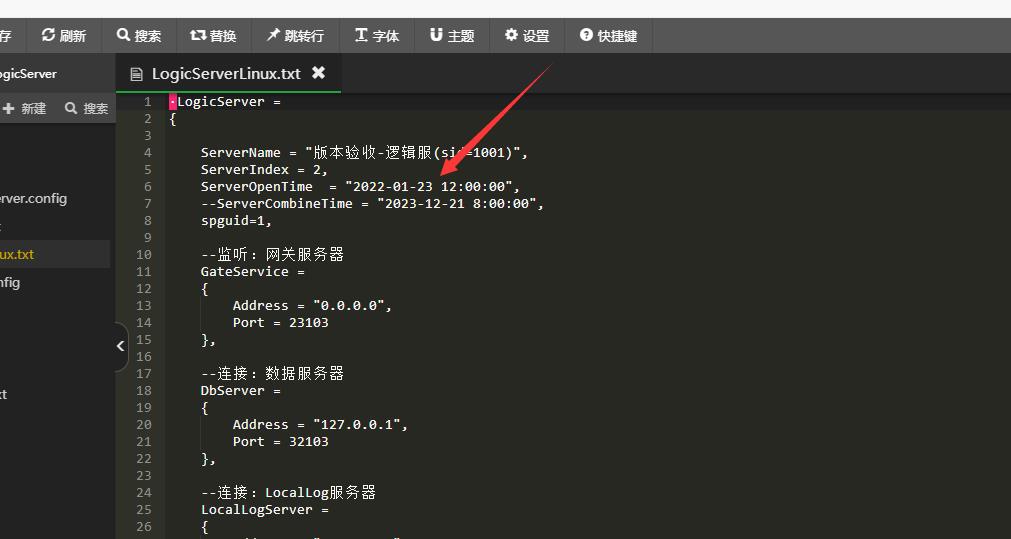Select the highlighted ux.txt file in the sidebar

coord(17,254)
